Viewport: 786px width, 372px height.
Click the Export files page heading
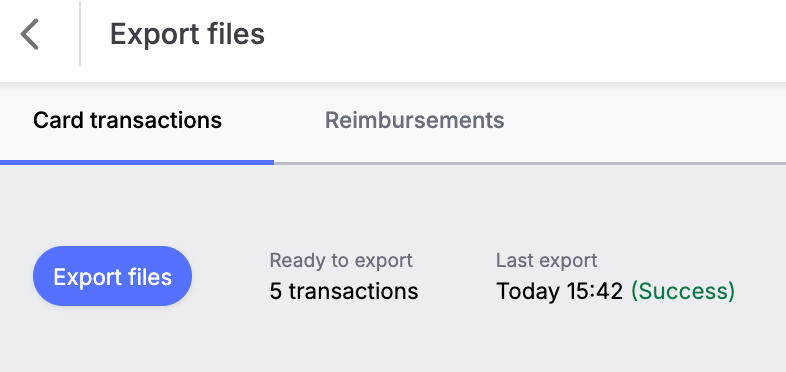coord(187,34)
